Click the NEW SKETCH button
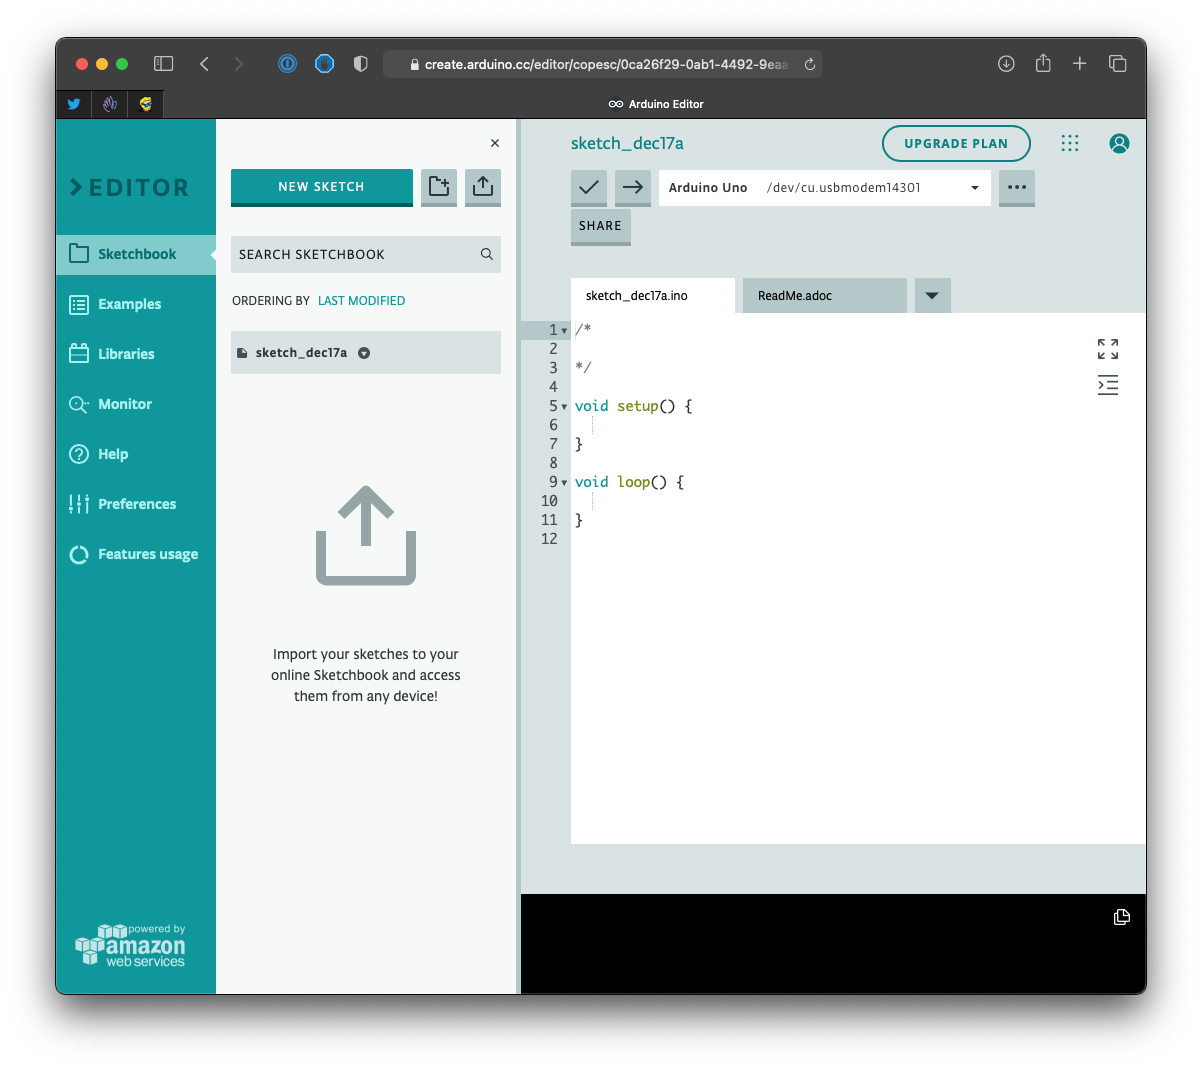The width and height of the screenshot is (1202, 1068). pyautogui.click(x=321, y=187)
